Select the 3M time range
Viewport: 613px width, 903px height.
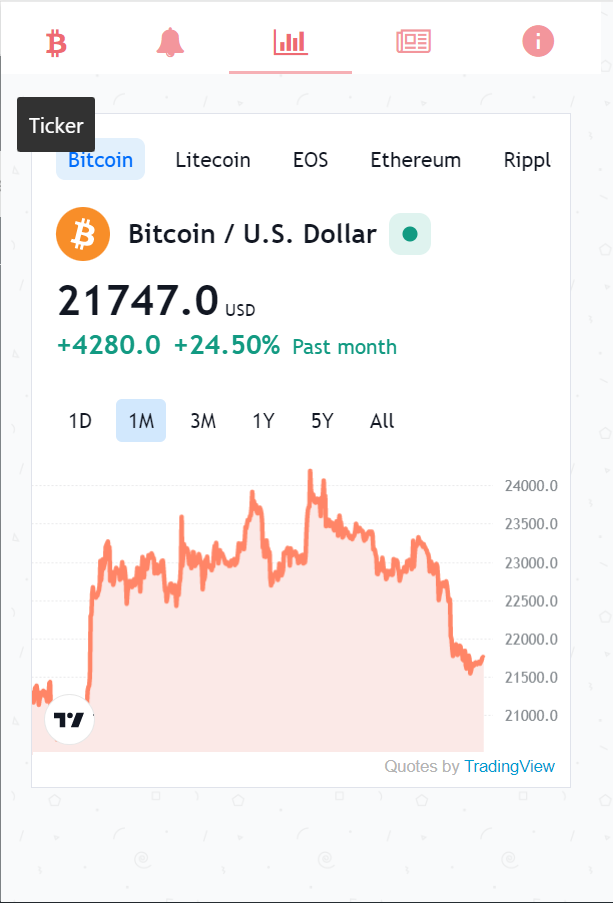pos(203,421)
